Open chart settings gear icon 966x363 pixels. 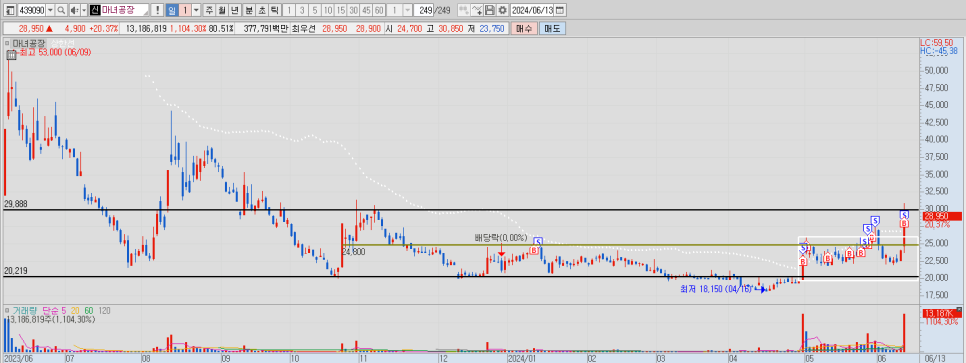[503, 10]
